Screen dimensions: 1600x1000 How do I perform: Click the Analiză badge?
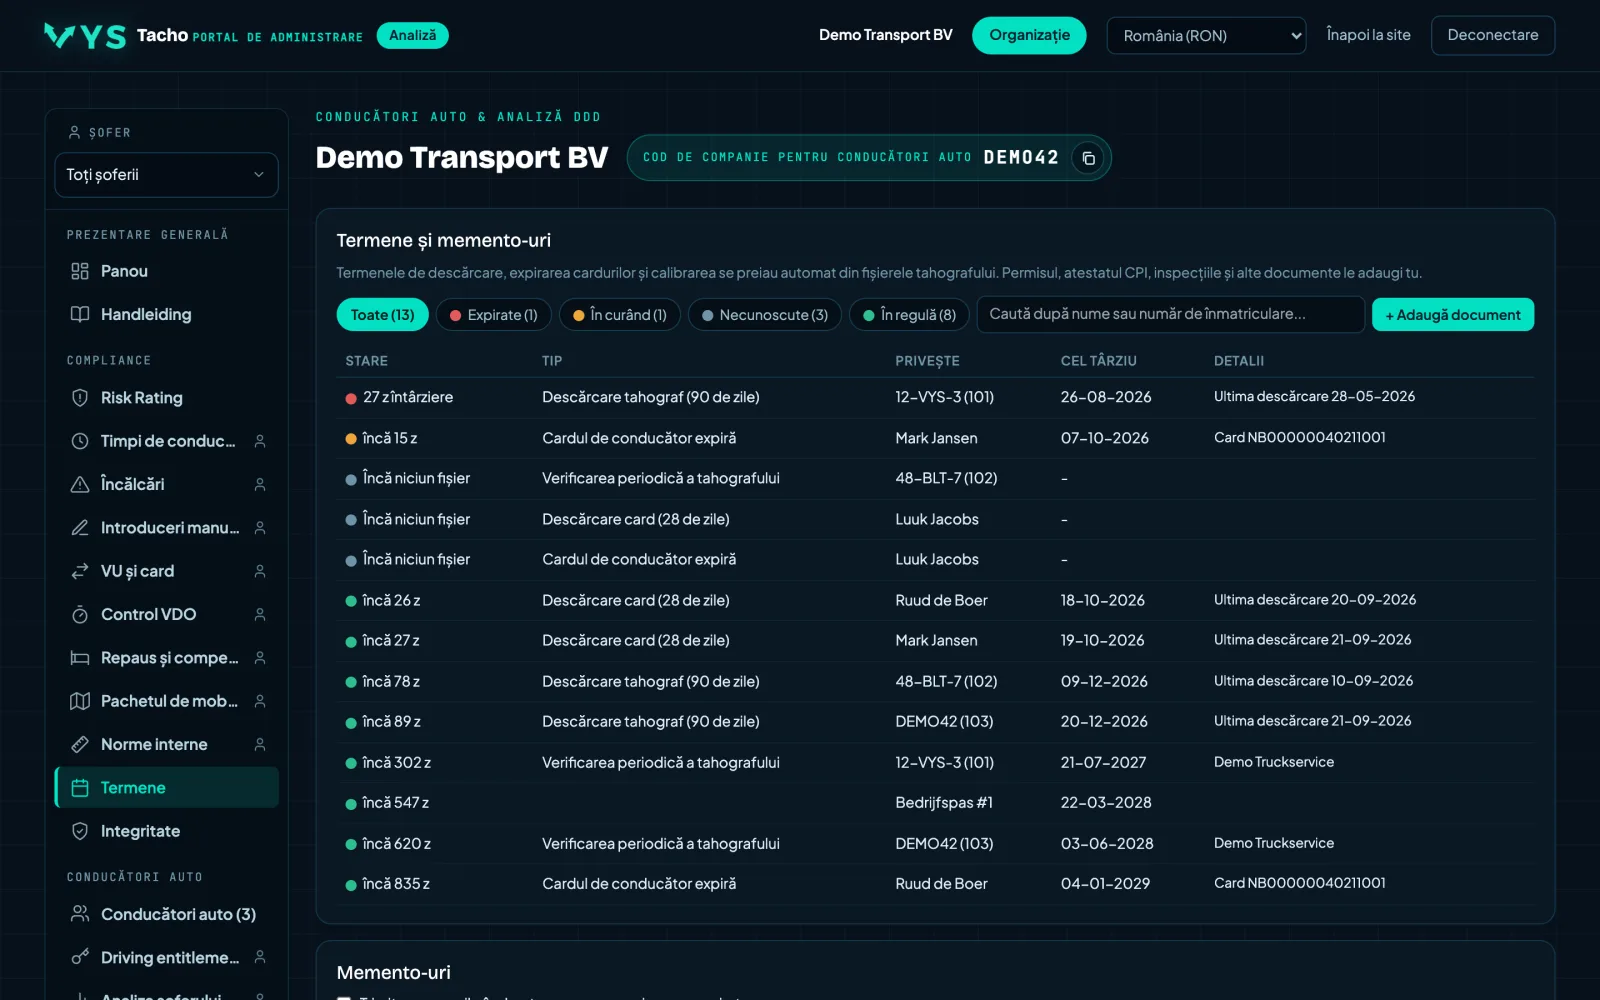pos(412,35)
